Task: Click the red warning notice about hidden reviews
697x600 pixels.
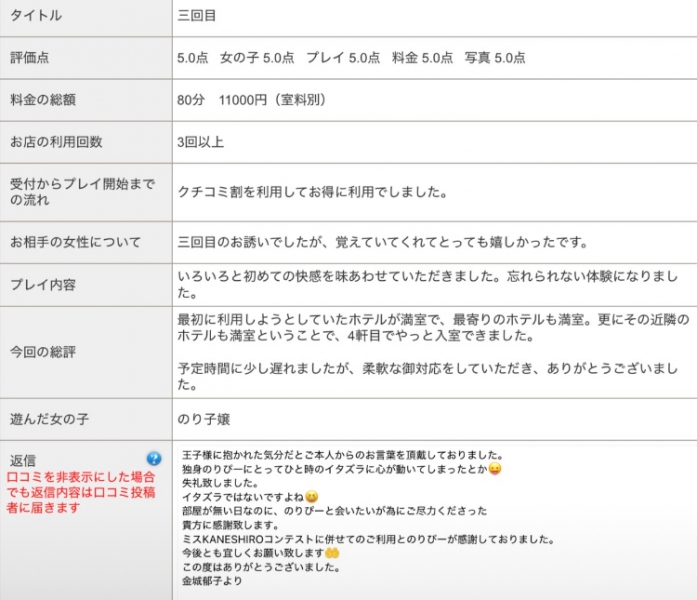Action: point(80,492)
